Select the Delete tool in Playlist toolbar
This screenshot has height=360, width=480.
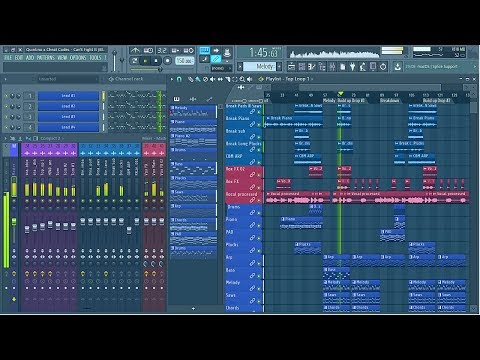(205, 79)
